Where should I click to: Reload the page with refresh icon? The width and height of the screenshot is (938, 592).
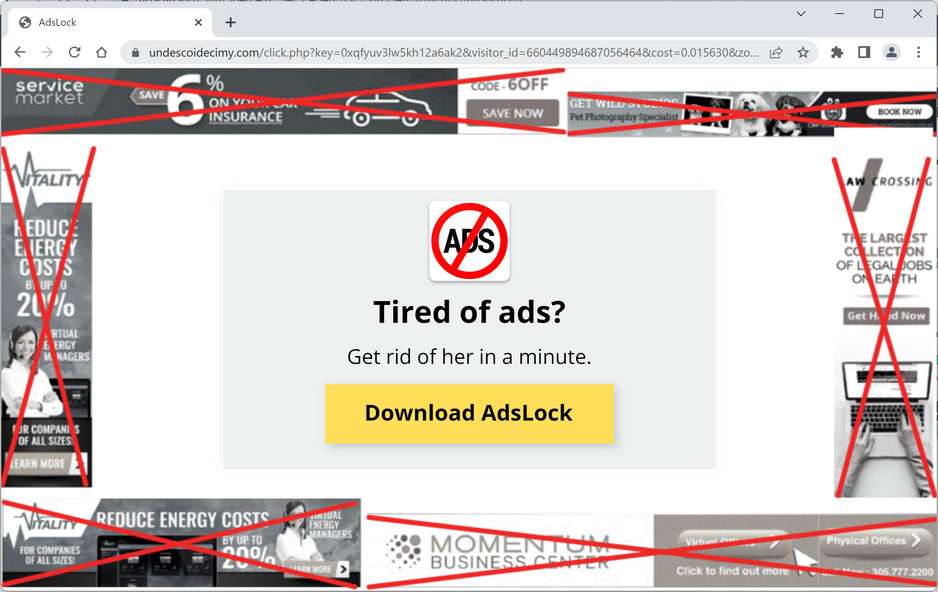point(74,53)
